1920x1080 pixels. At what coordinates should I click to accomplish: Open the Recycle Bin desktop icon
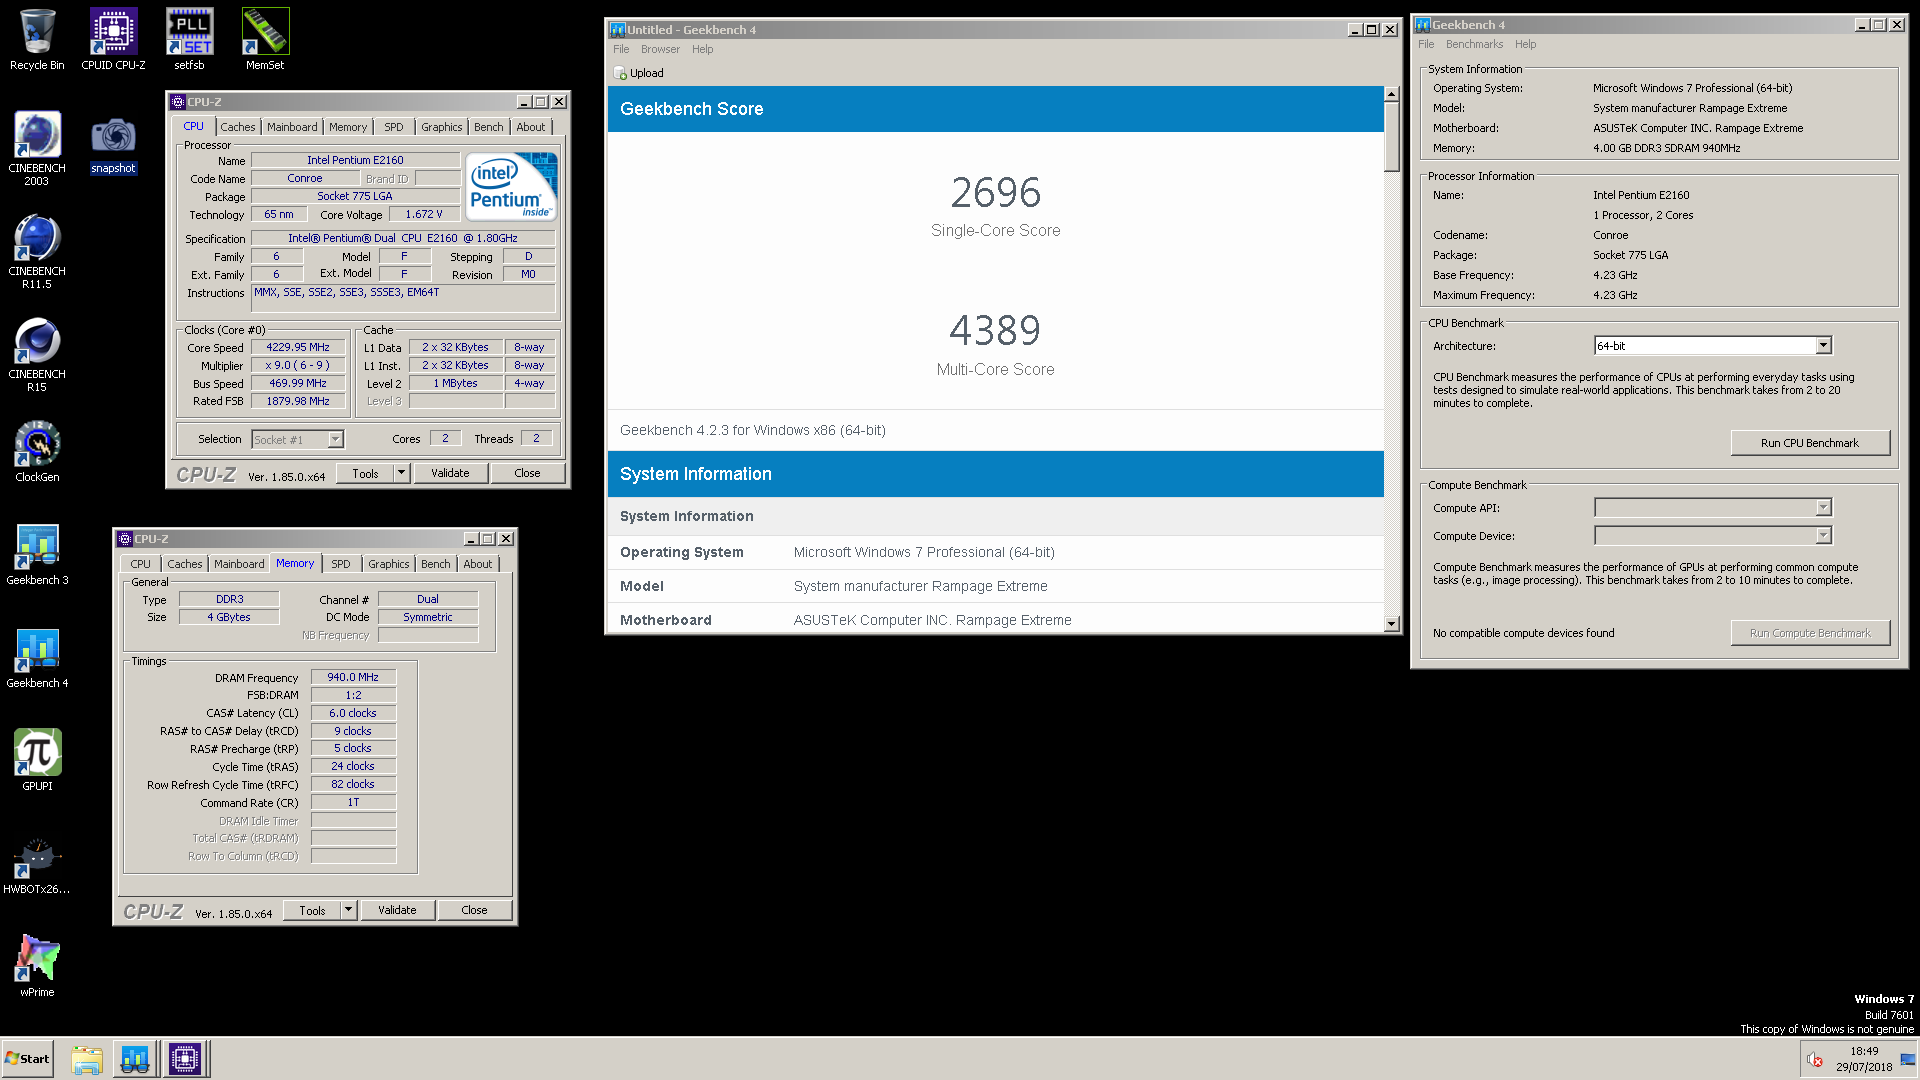tap(37, 40)
